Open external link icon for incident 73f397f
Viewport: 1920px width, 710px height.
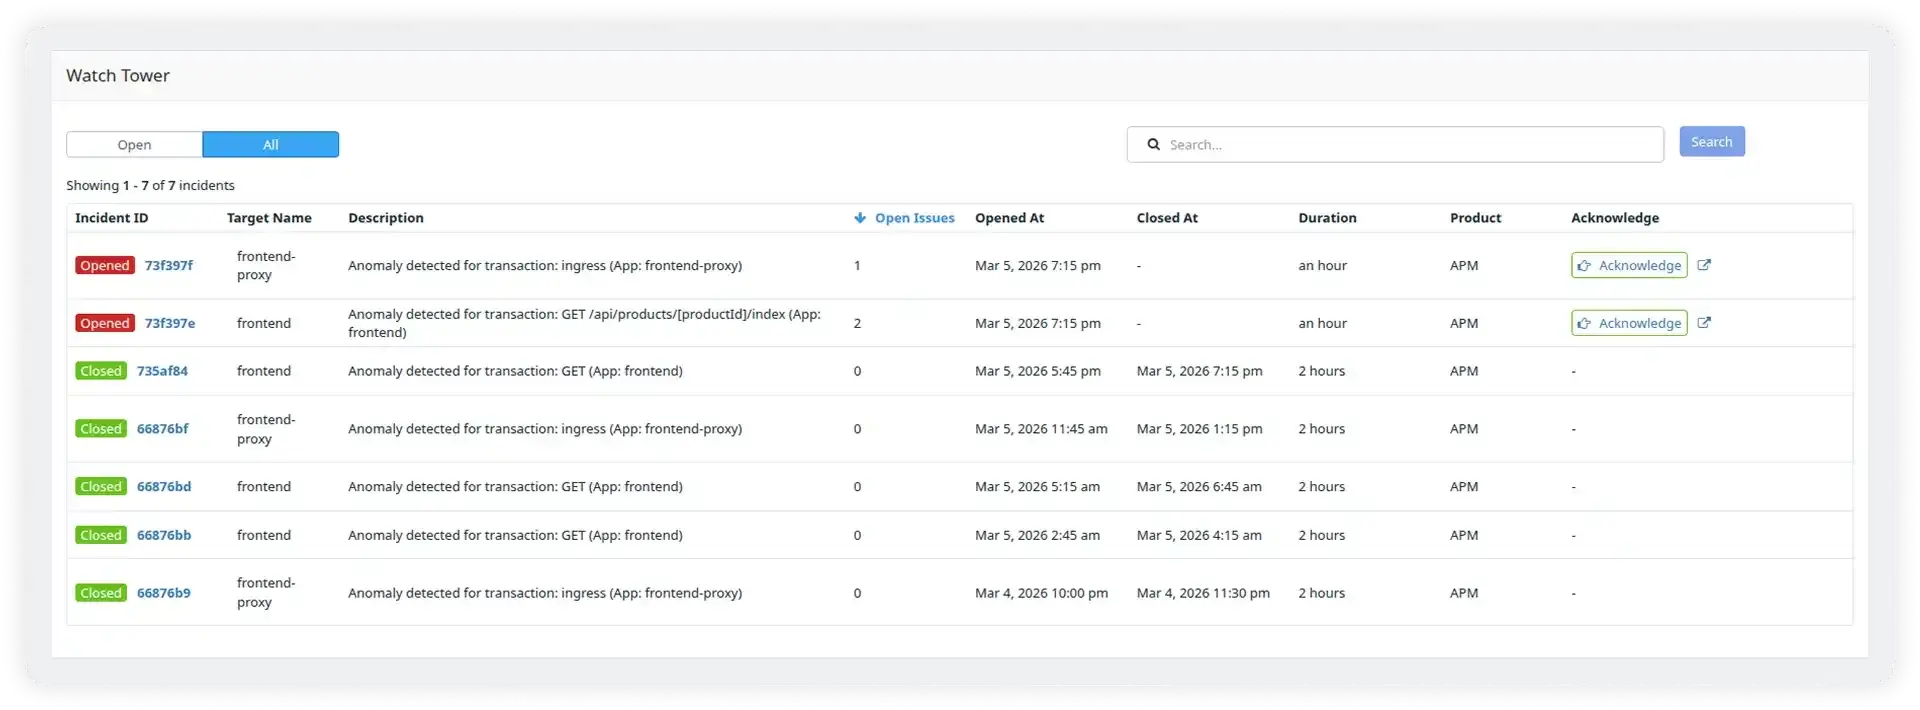click(x=1704, y=265)
